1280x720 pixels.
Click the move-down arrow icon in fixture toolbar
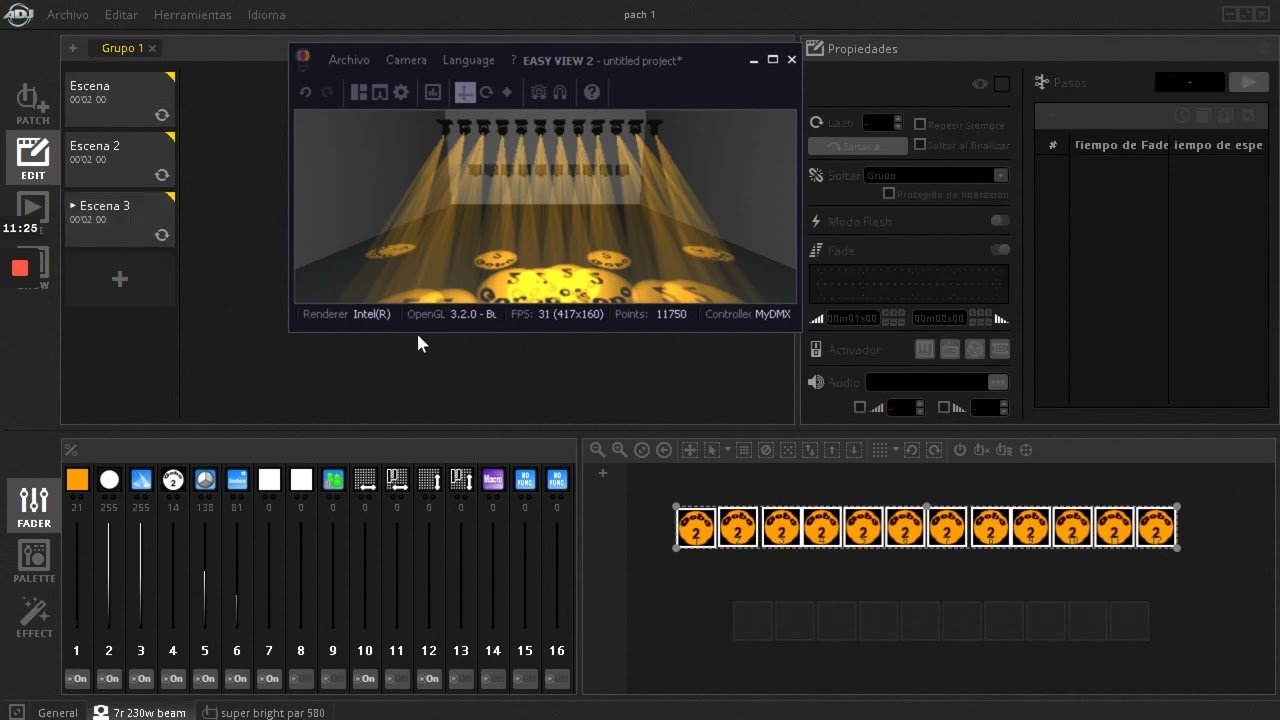coord(854,450)
